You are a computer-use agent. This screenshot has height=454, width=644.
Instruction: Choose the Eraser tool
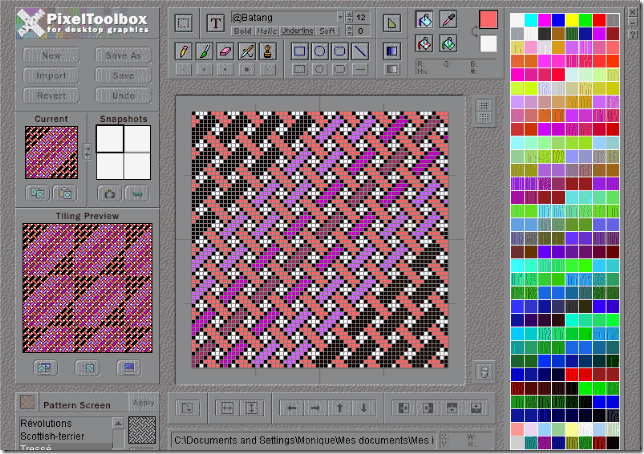(x=222, y=51)
